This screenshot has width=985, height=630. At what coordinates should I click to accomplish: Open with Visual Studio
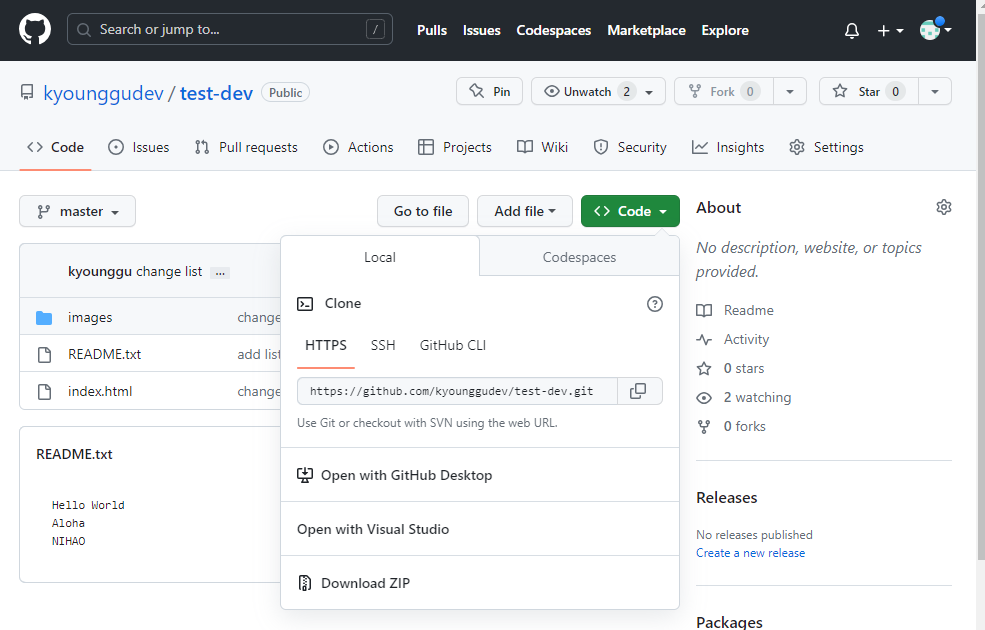pyautogui.click(x=480, y=530)
